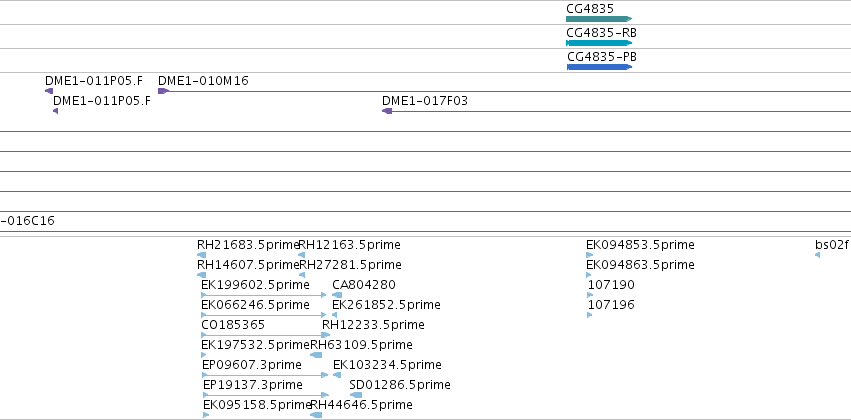Click the teal CG4835 gene arrow glyph
This screenshot has width=851, height=420.
pyautogui.click(x=599, y=19)
